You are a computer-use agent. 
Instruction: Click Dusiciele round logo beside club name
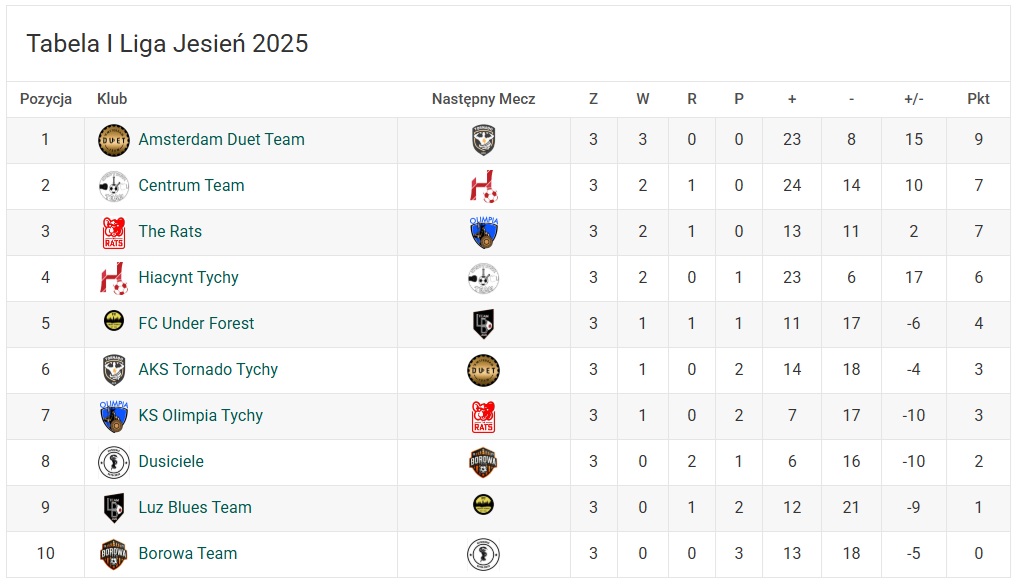pyautogui.click(x=114, y=462)
